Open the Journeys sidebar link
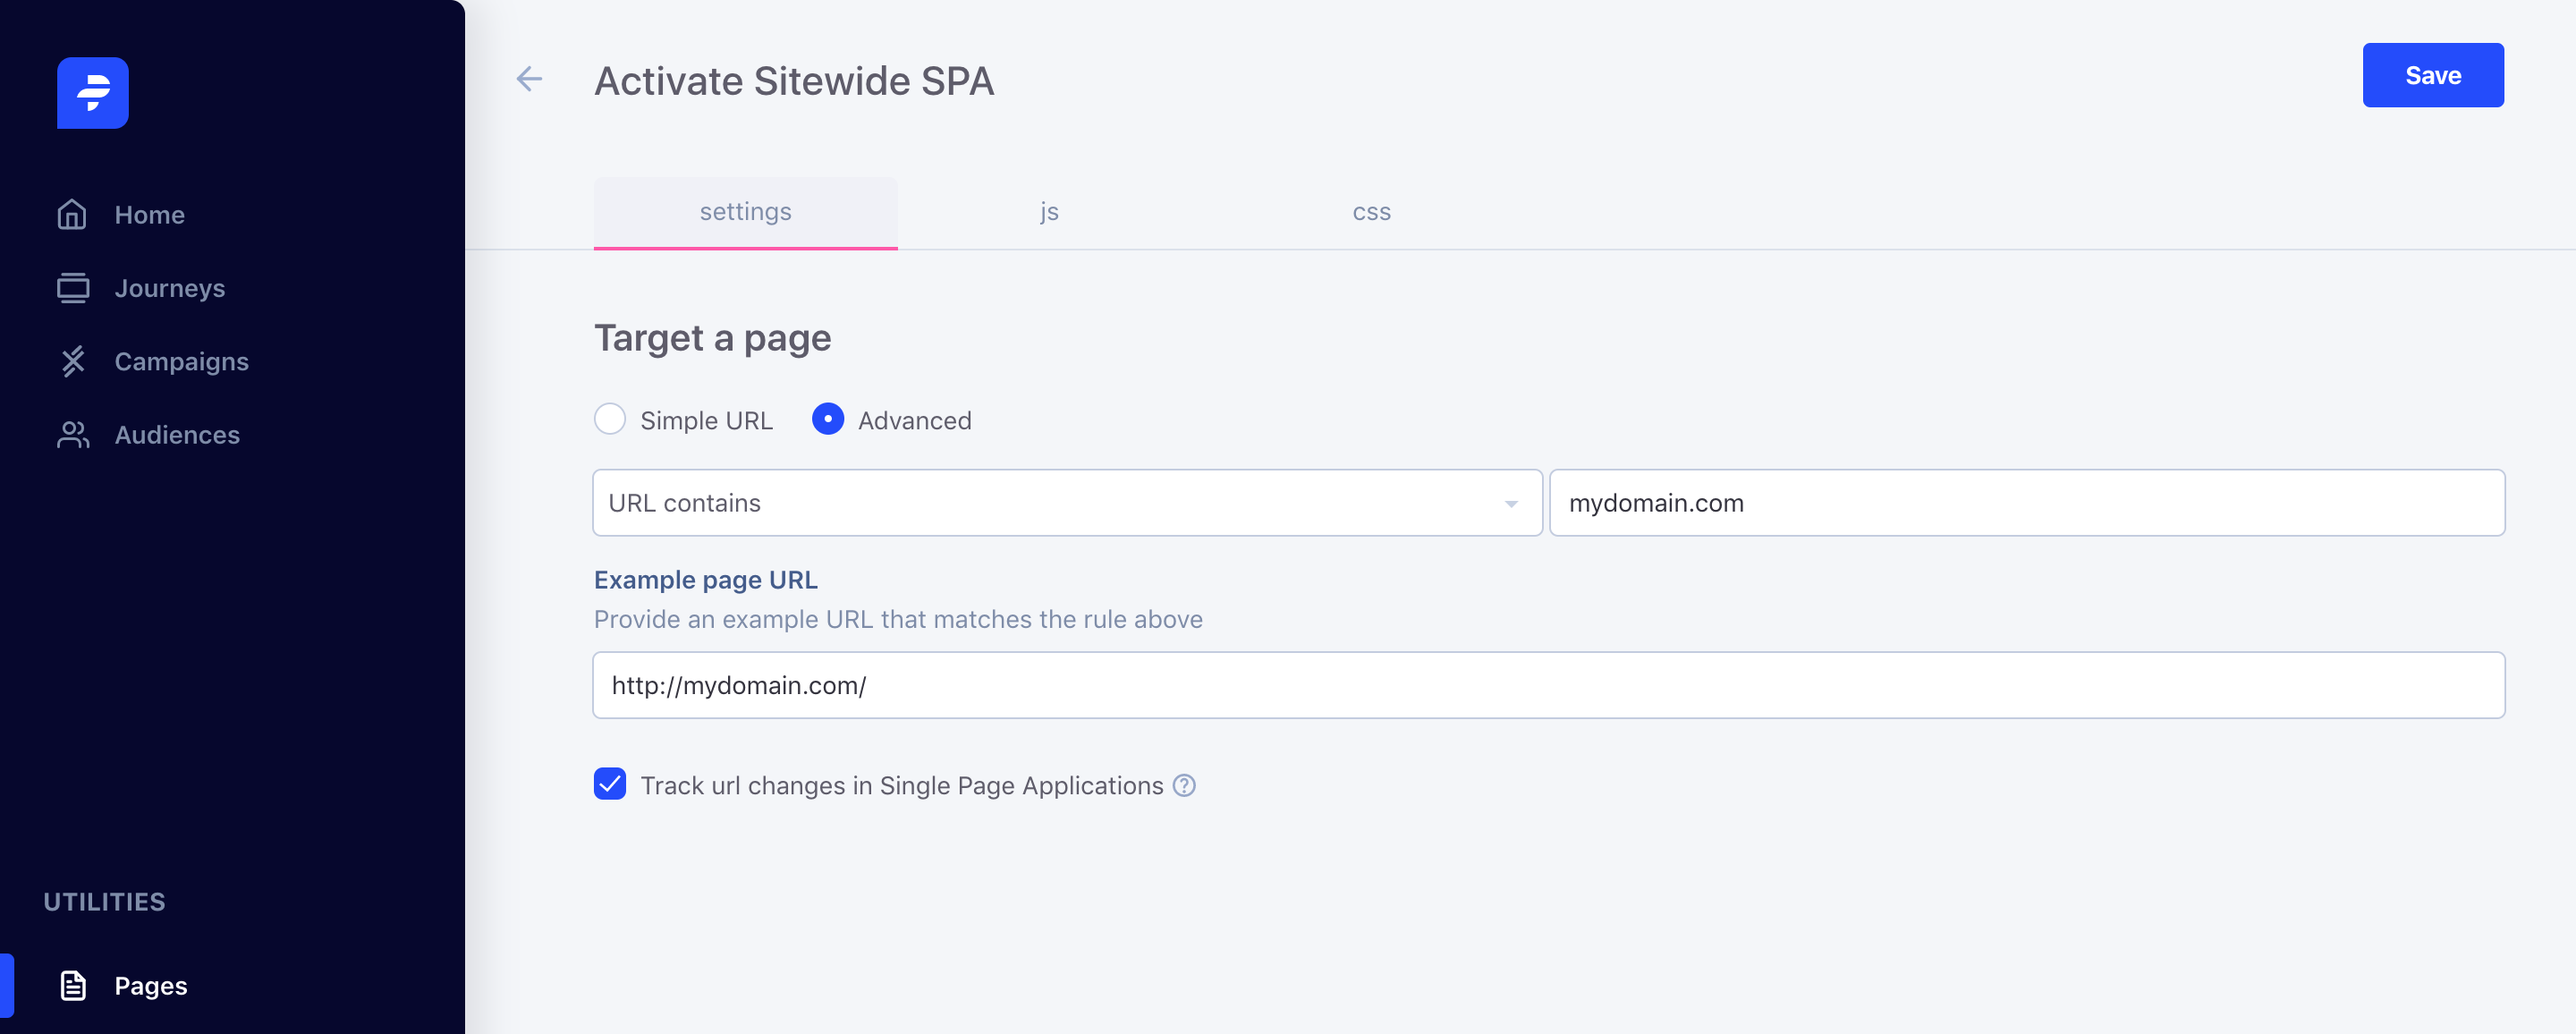Image resolution: width=2576 pixels, height=1034 pixels. pyautogui.click(x=170, y=288)
